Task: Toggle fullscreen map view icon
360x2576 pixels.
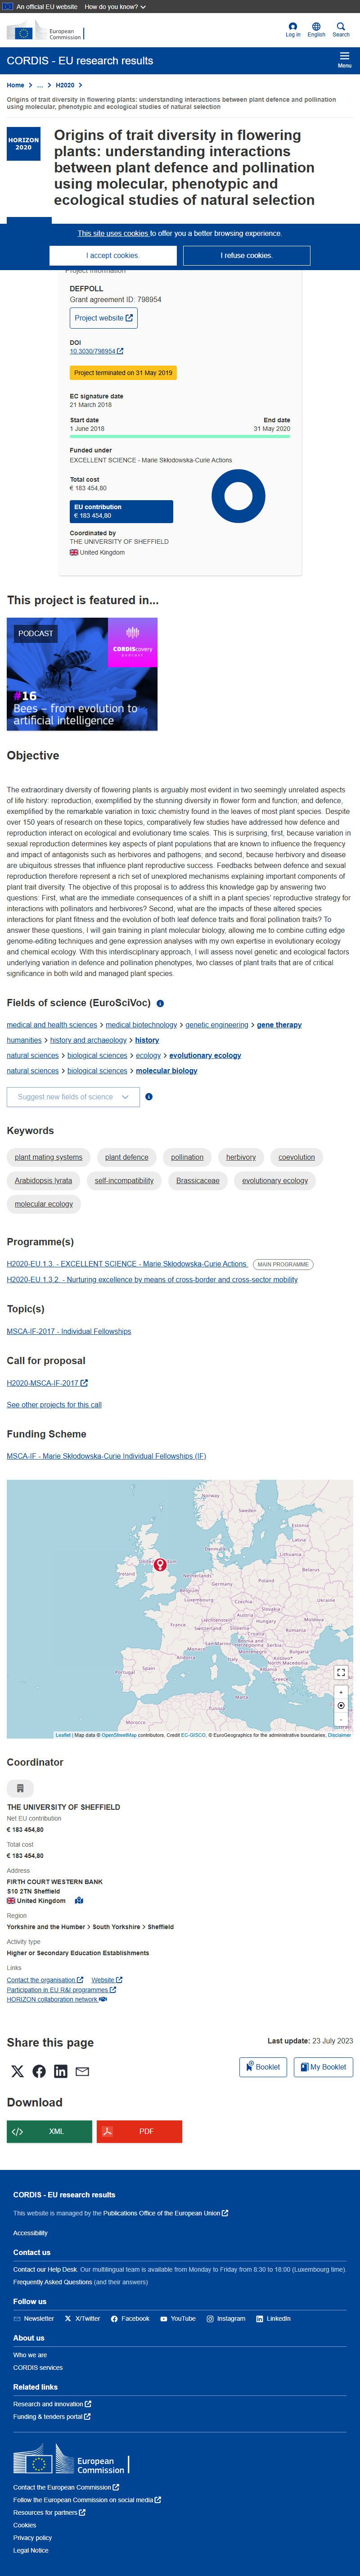Action: tap(341, 1672)
